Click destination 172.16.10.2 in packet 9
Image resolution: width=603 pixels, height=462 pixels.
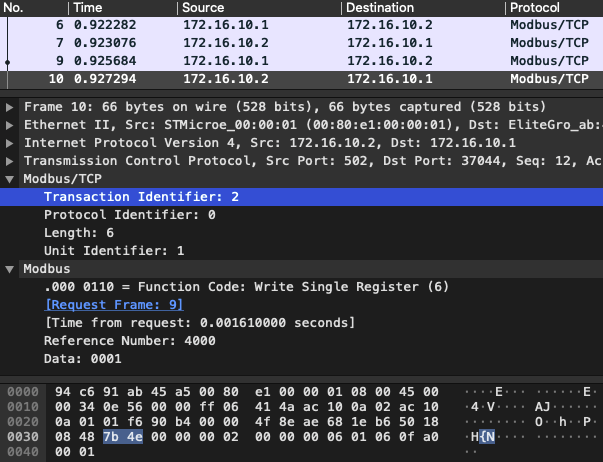pyautogui.click(x=390, y=61)
